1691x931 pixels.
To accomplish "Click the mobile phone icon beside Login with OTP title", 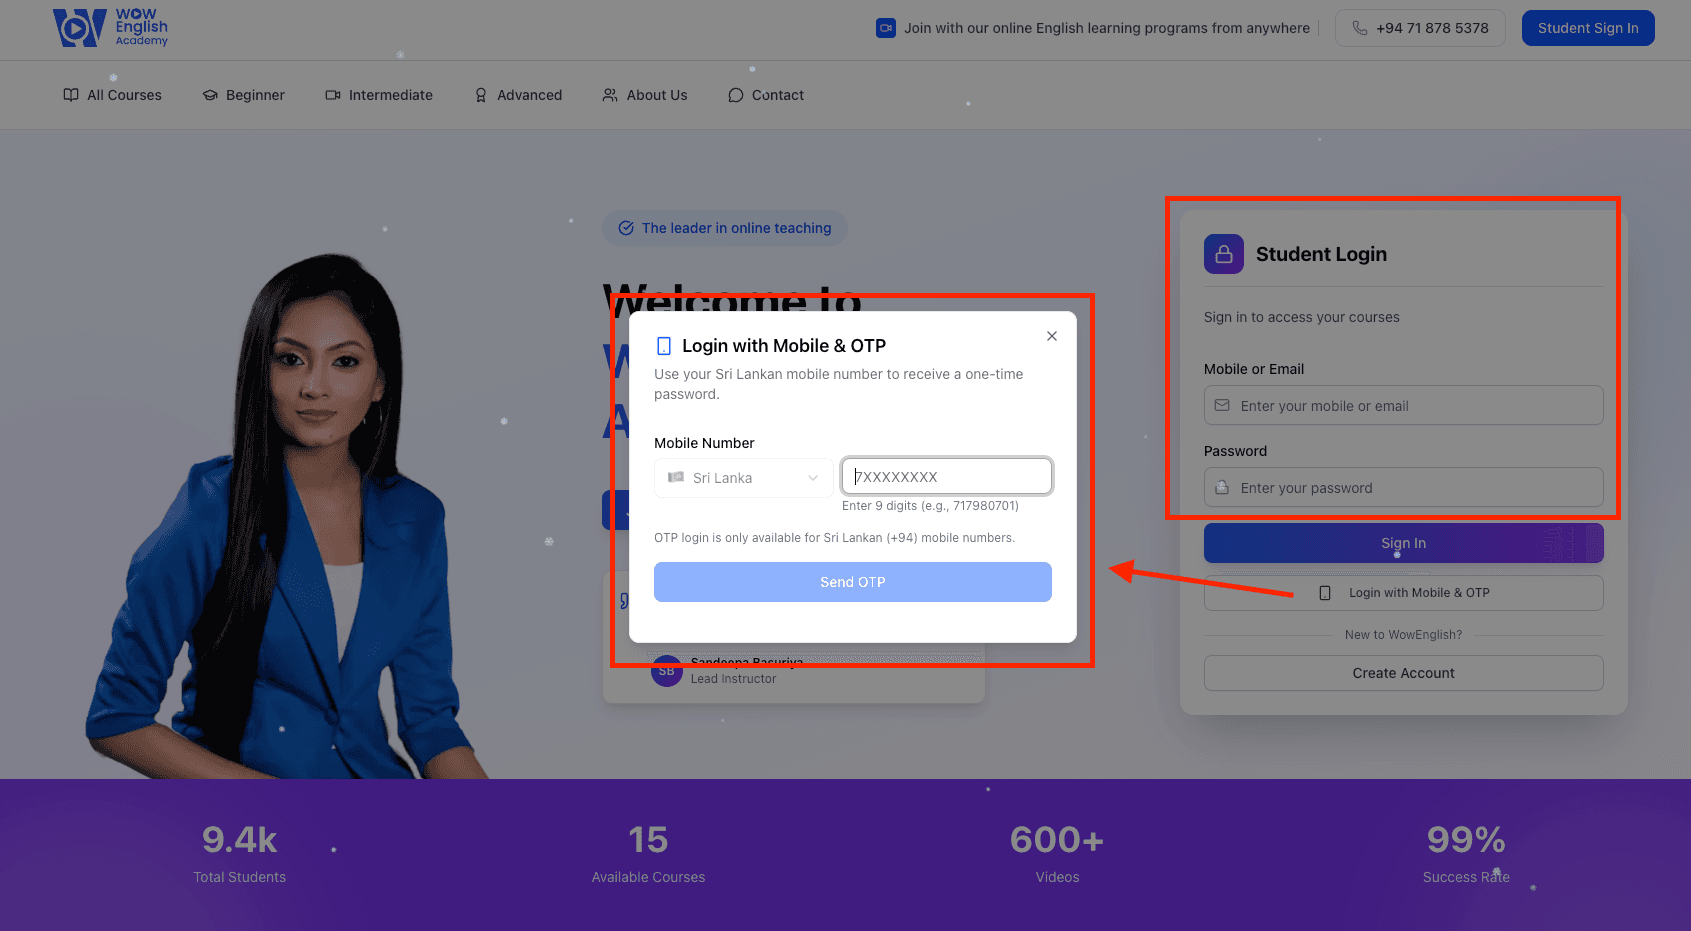I will 664,345.
